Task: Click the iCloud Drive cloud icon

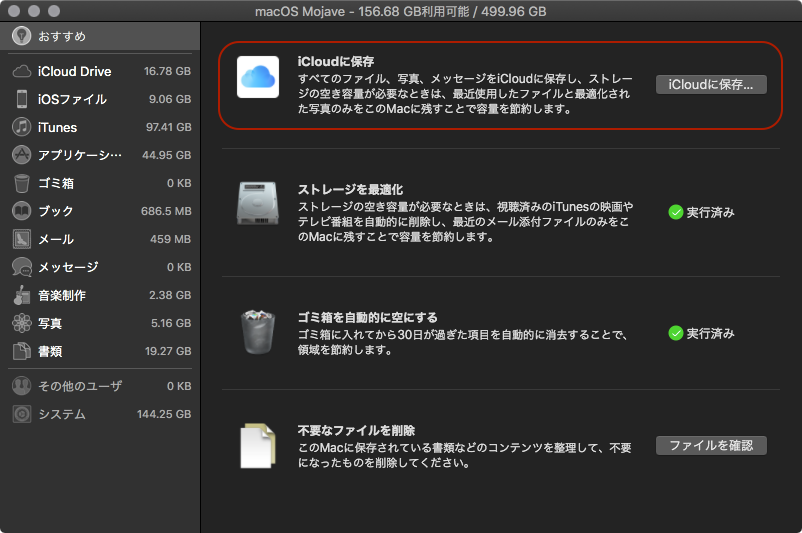Action: [21, 71]
